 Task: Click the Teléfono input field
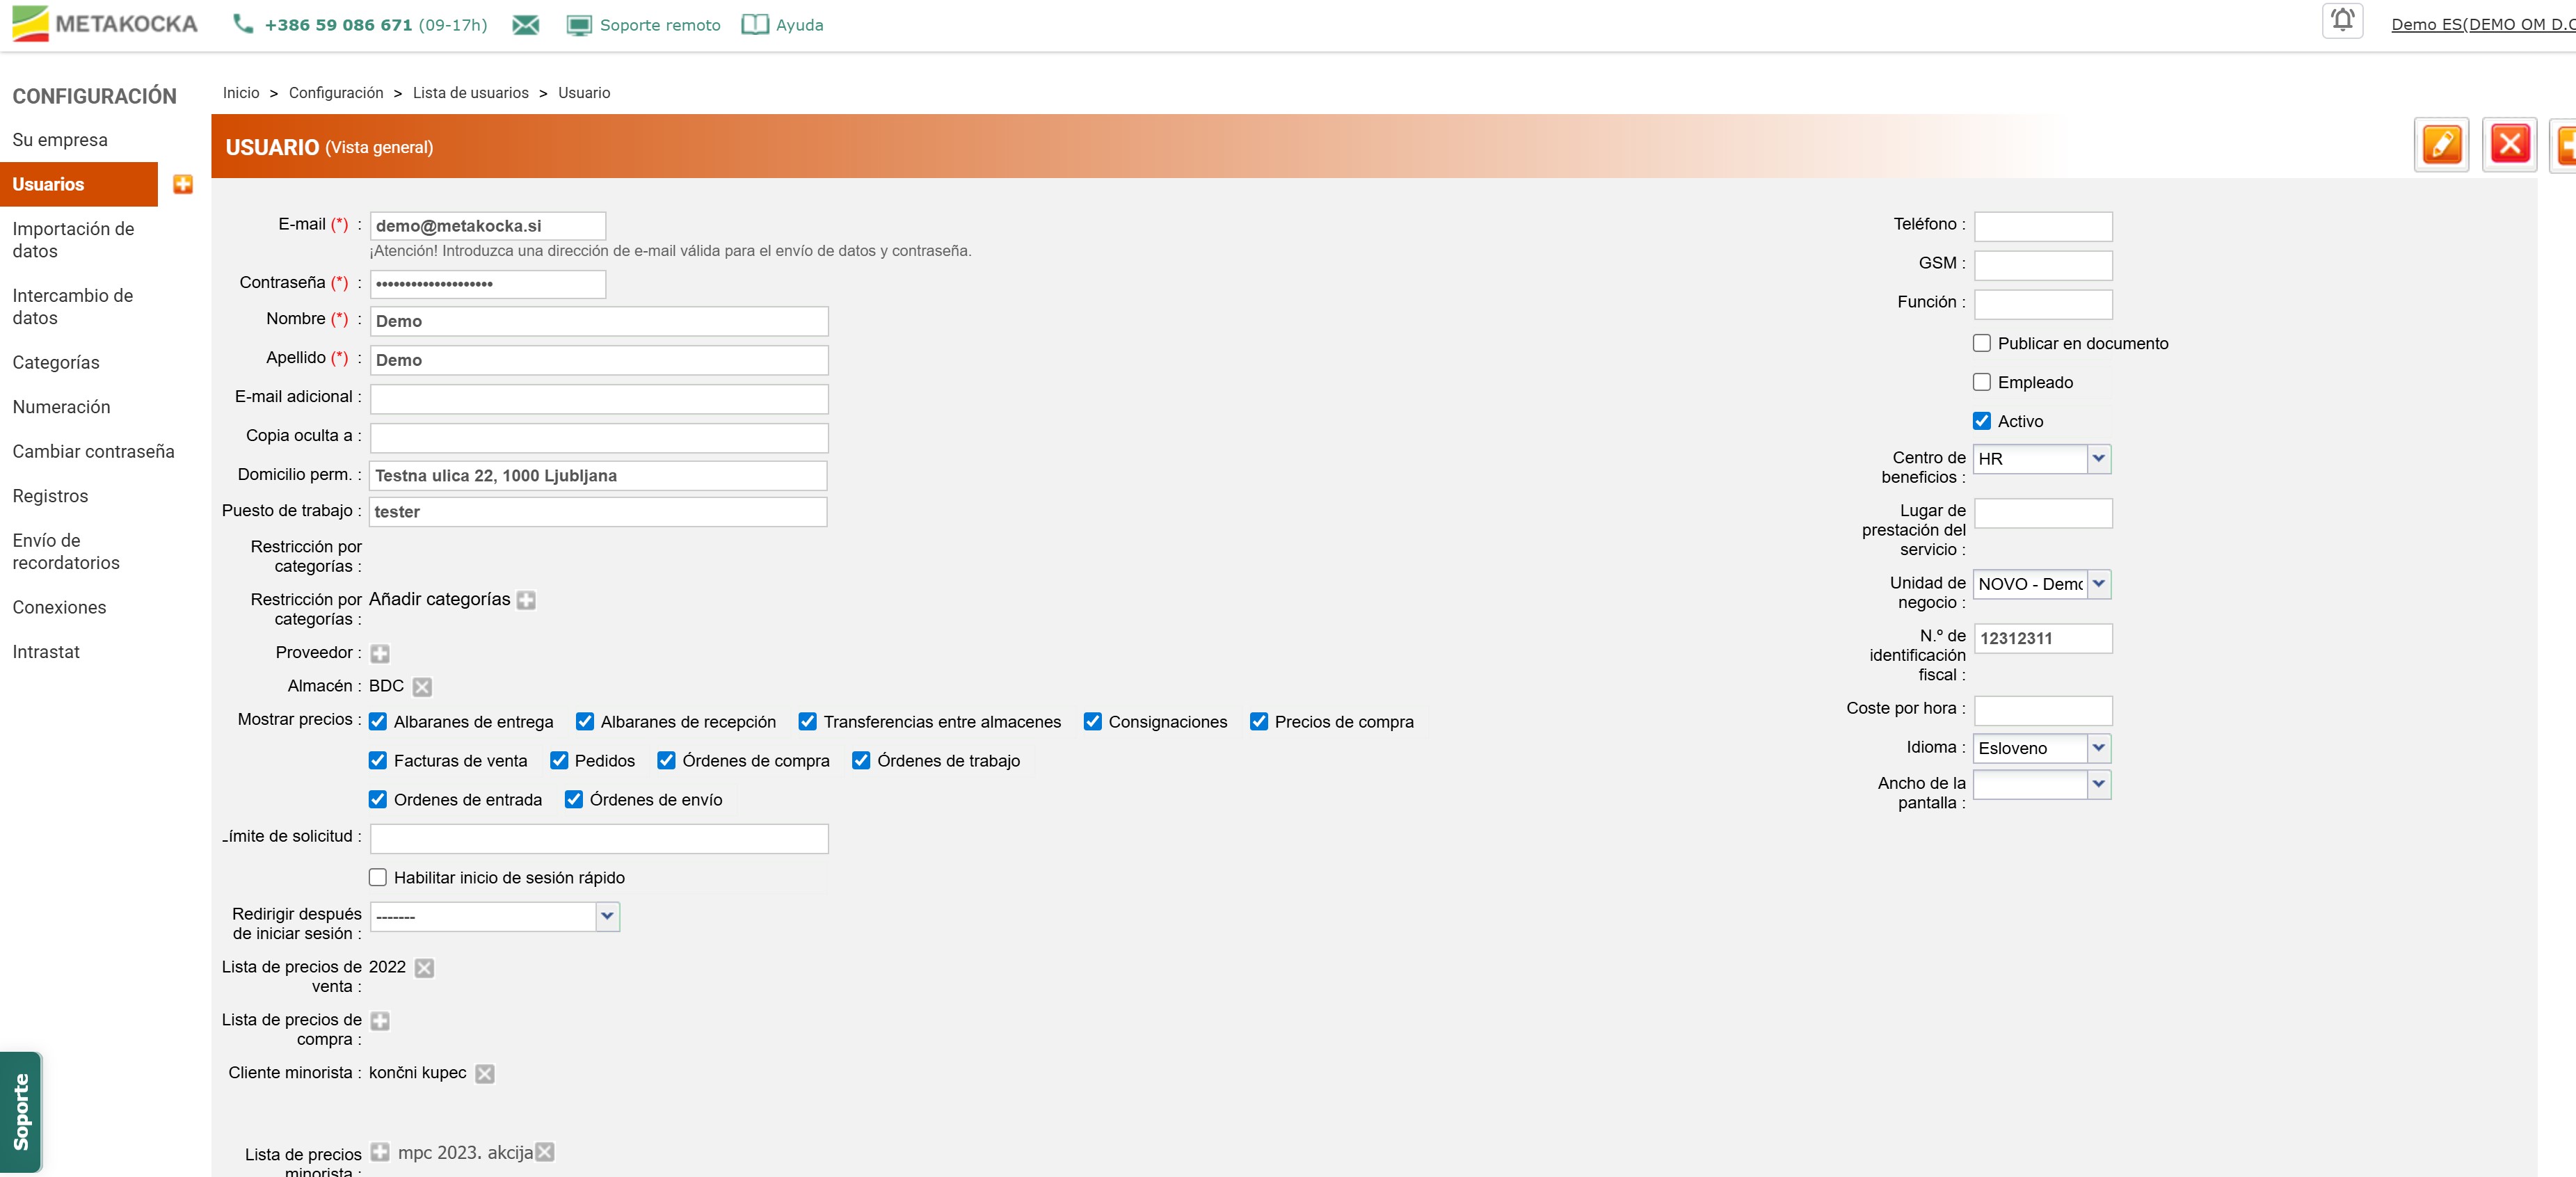[x=2042, y=226]
